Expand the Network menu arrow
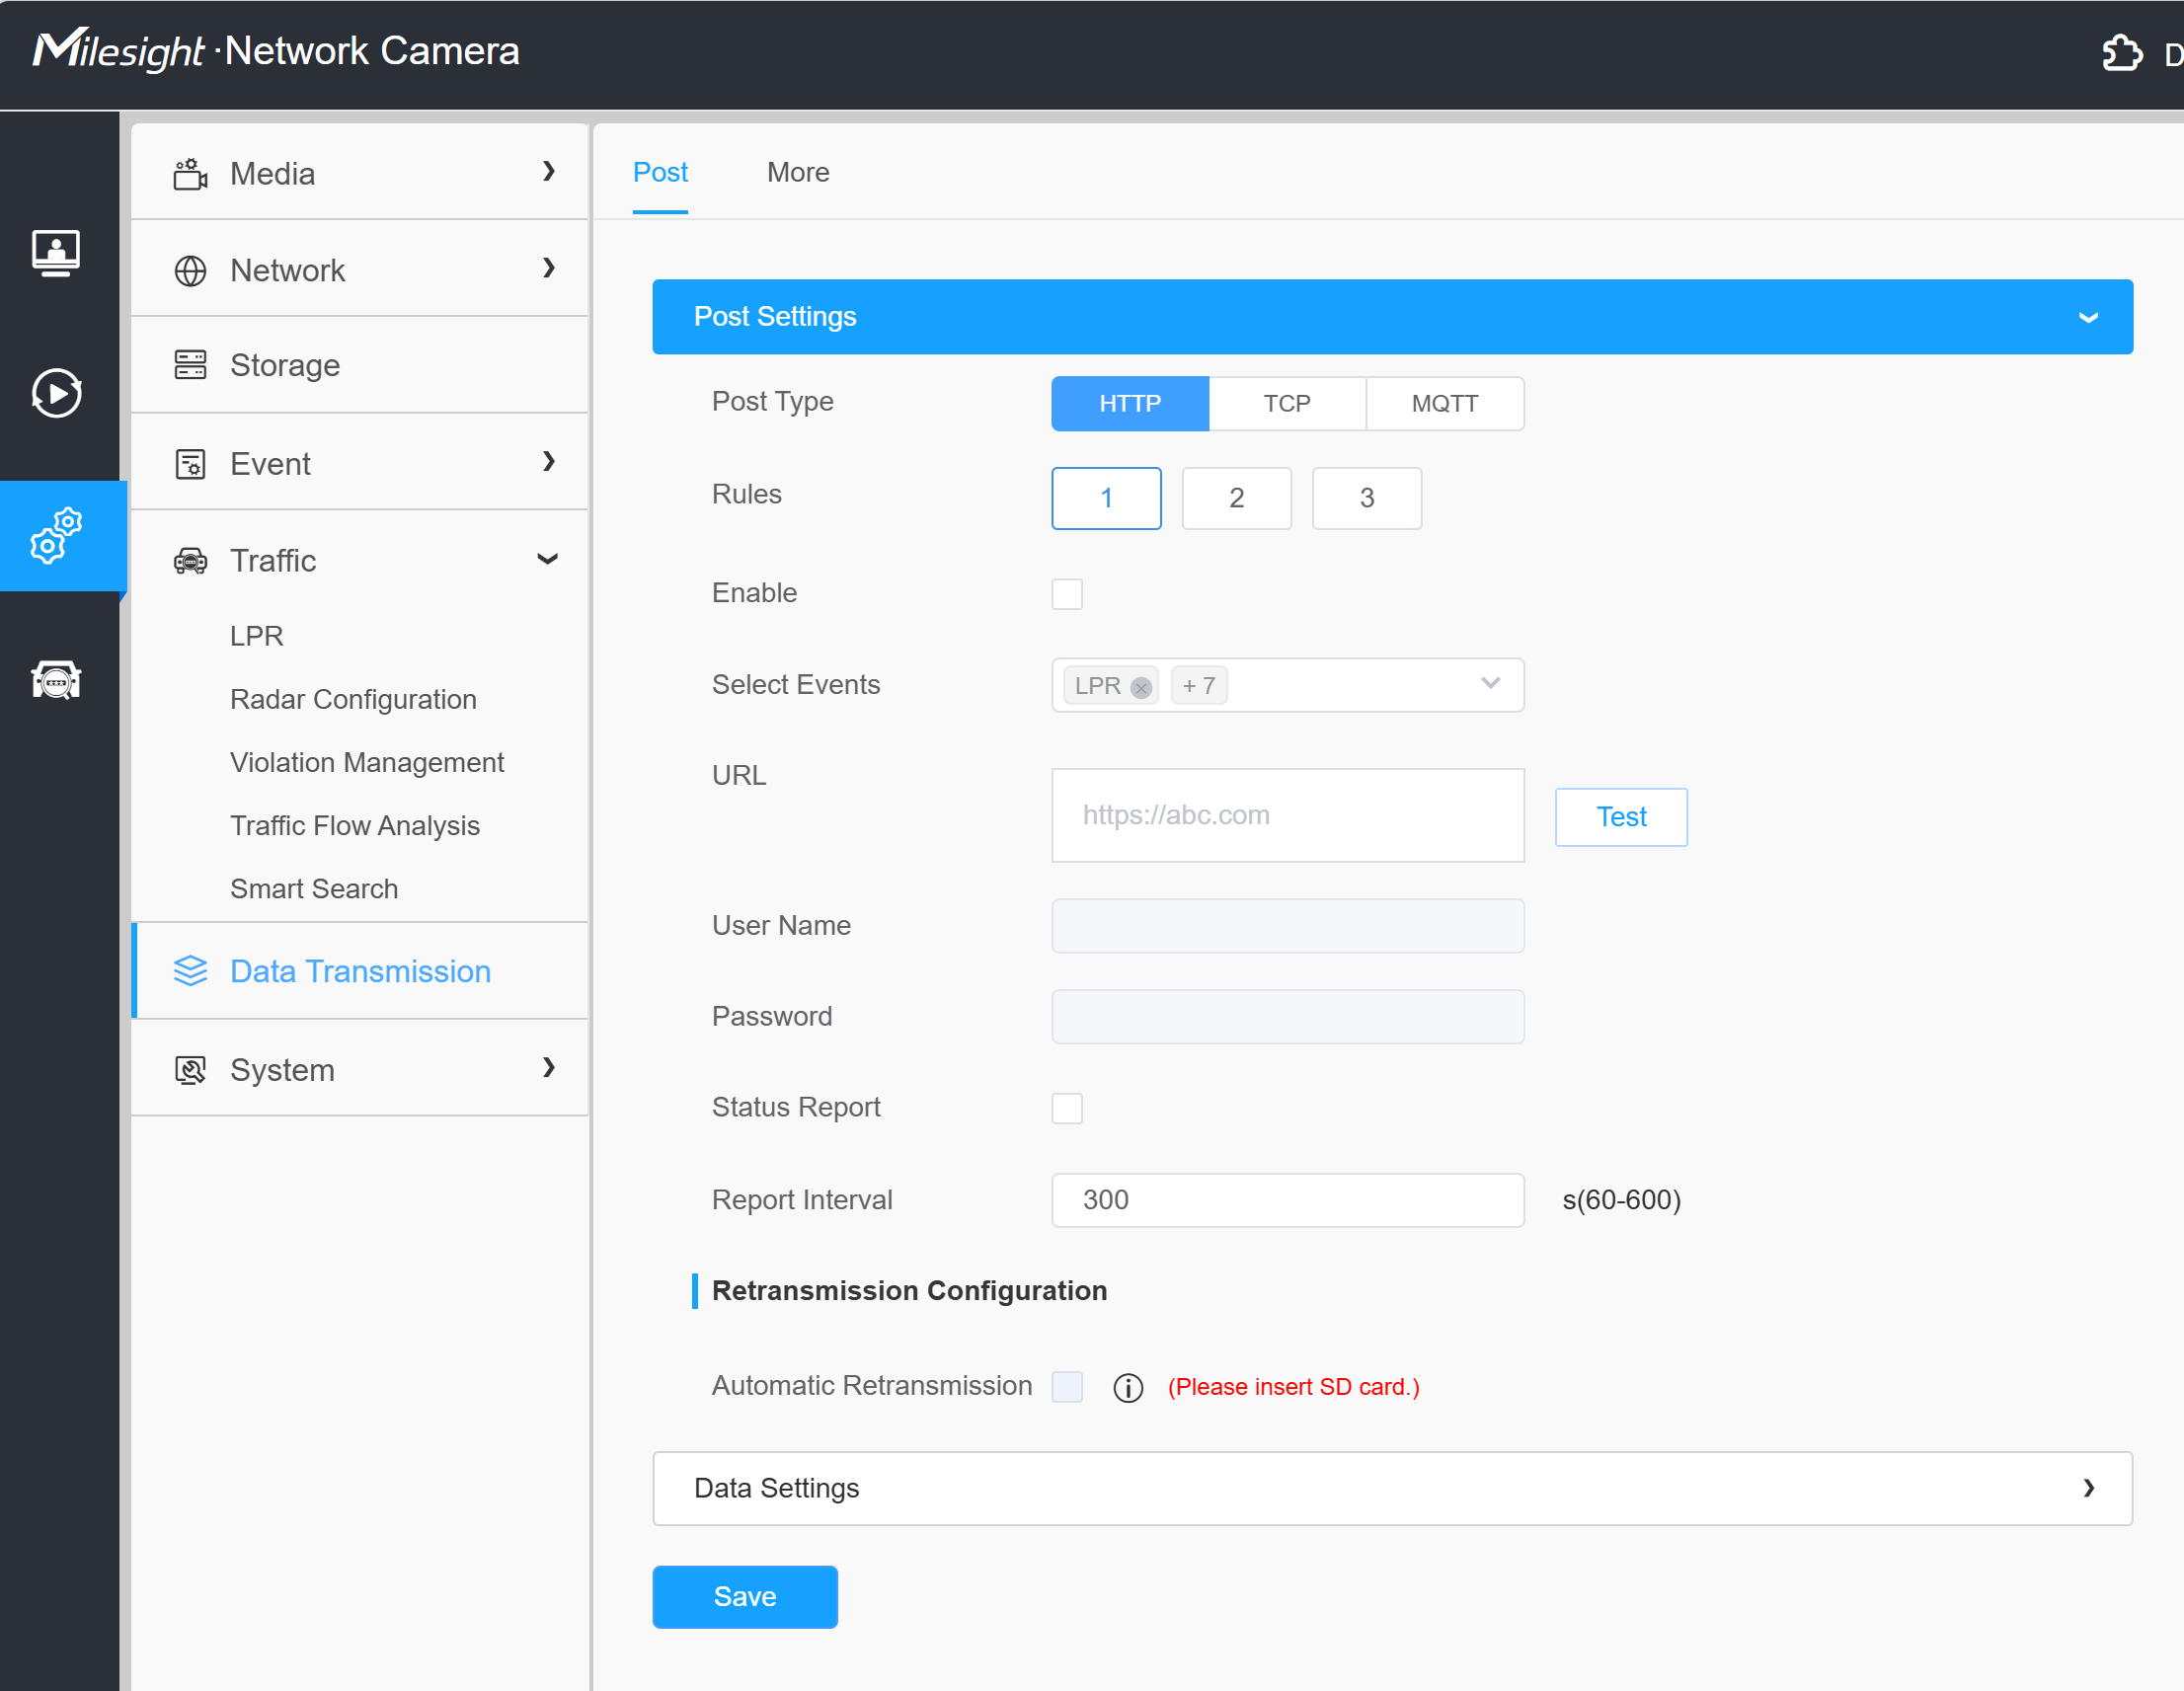2184x1691 pixels. [548, 268]
